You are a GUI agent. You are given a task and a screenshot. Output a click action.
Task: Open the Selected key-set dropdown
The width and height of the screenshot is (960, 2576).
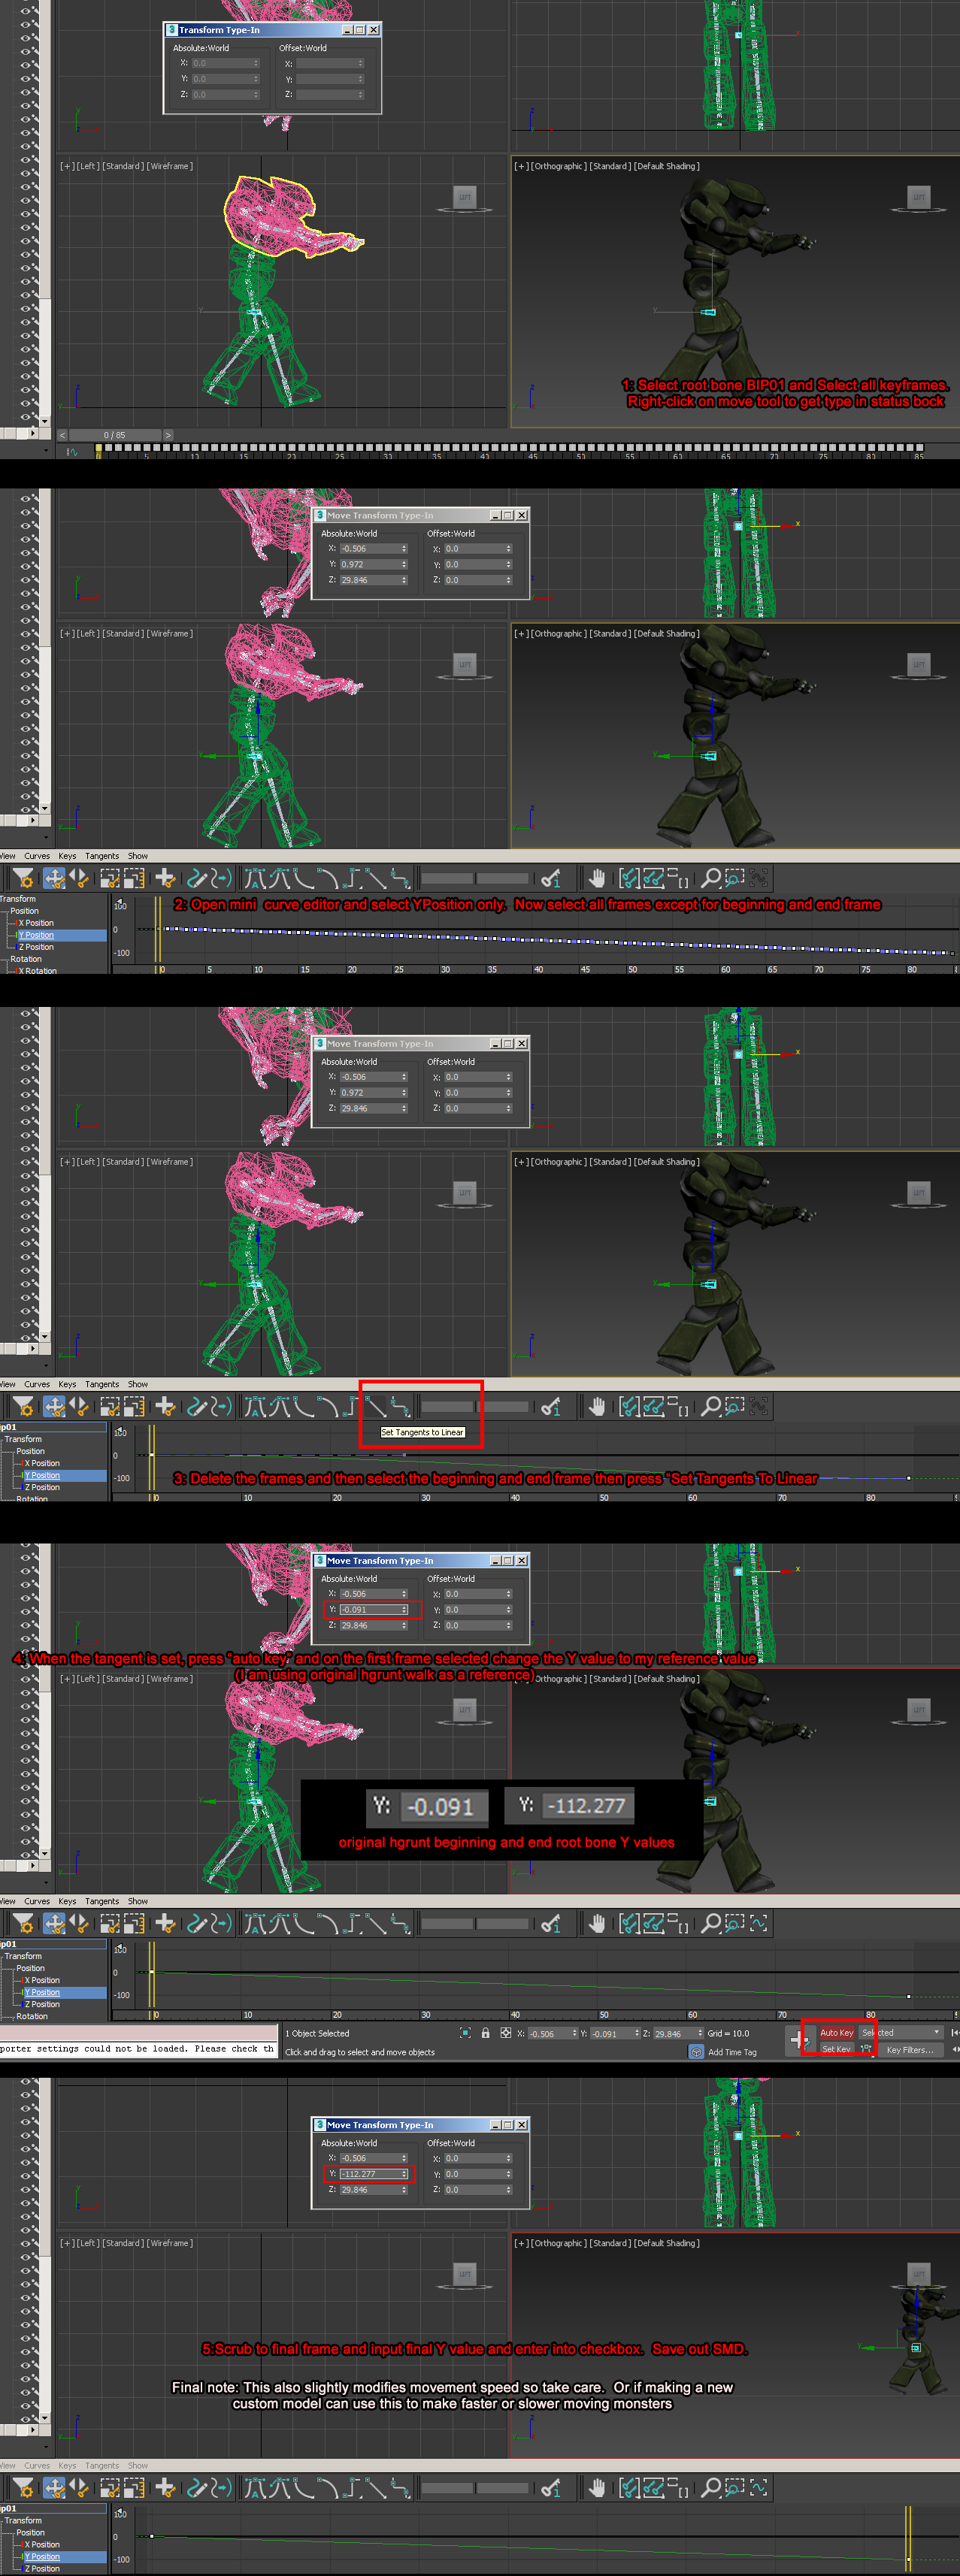901,2032
